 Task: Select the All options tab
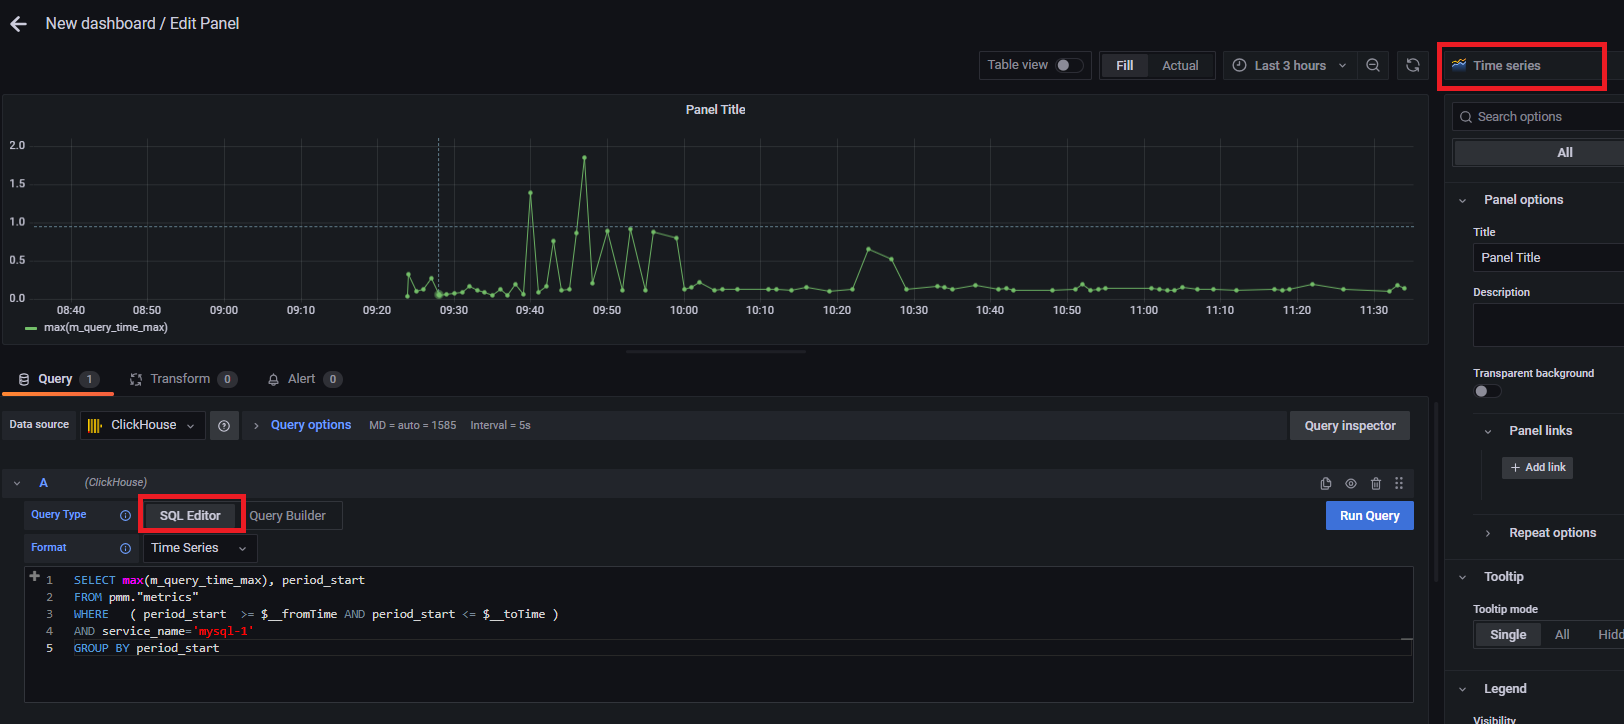(1564, 153)
